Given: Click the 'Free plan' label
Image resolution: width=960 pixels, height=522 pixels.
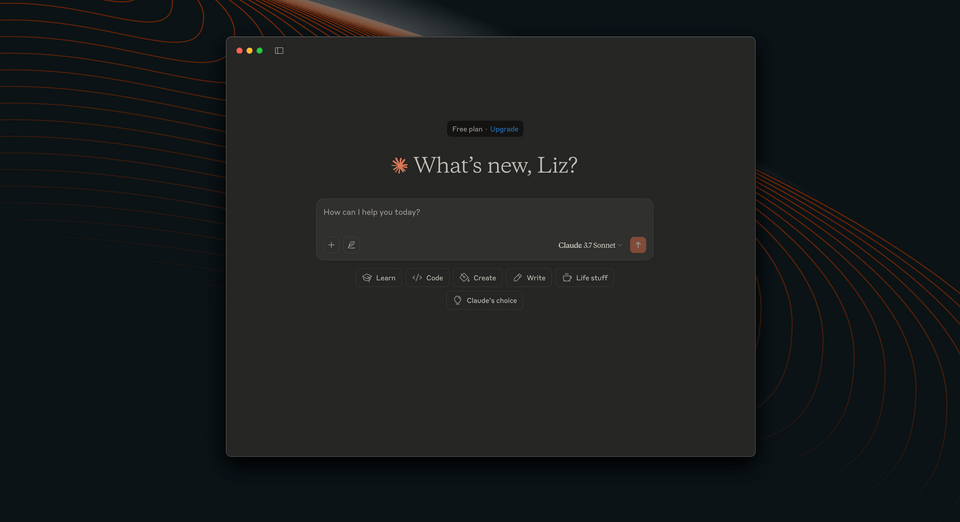Looking at the screenshot, I should click(467, 129).
